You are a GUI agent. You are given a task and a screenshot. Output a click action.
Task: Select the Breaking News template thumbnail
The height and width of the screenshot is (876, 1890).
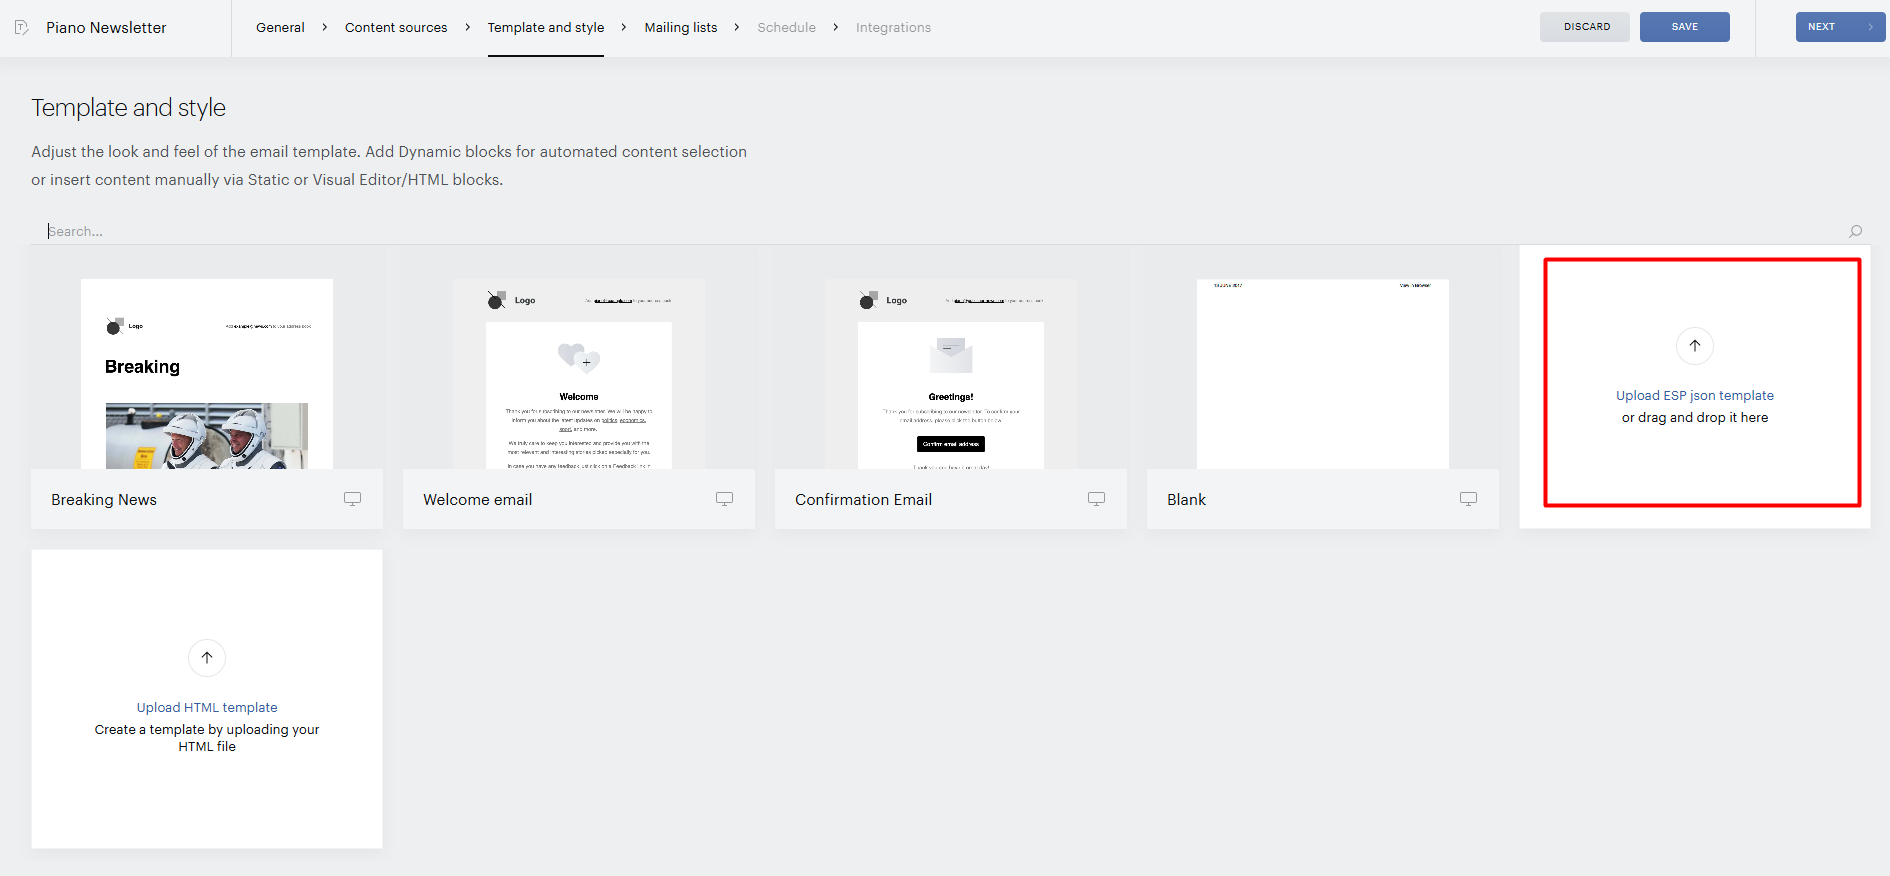pyautogui.click(x=207, y=374)
